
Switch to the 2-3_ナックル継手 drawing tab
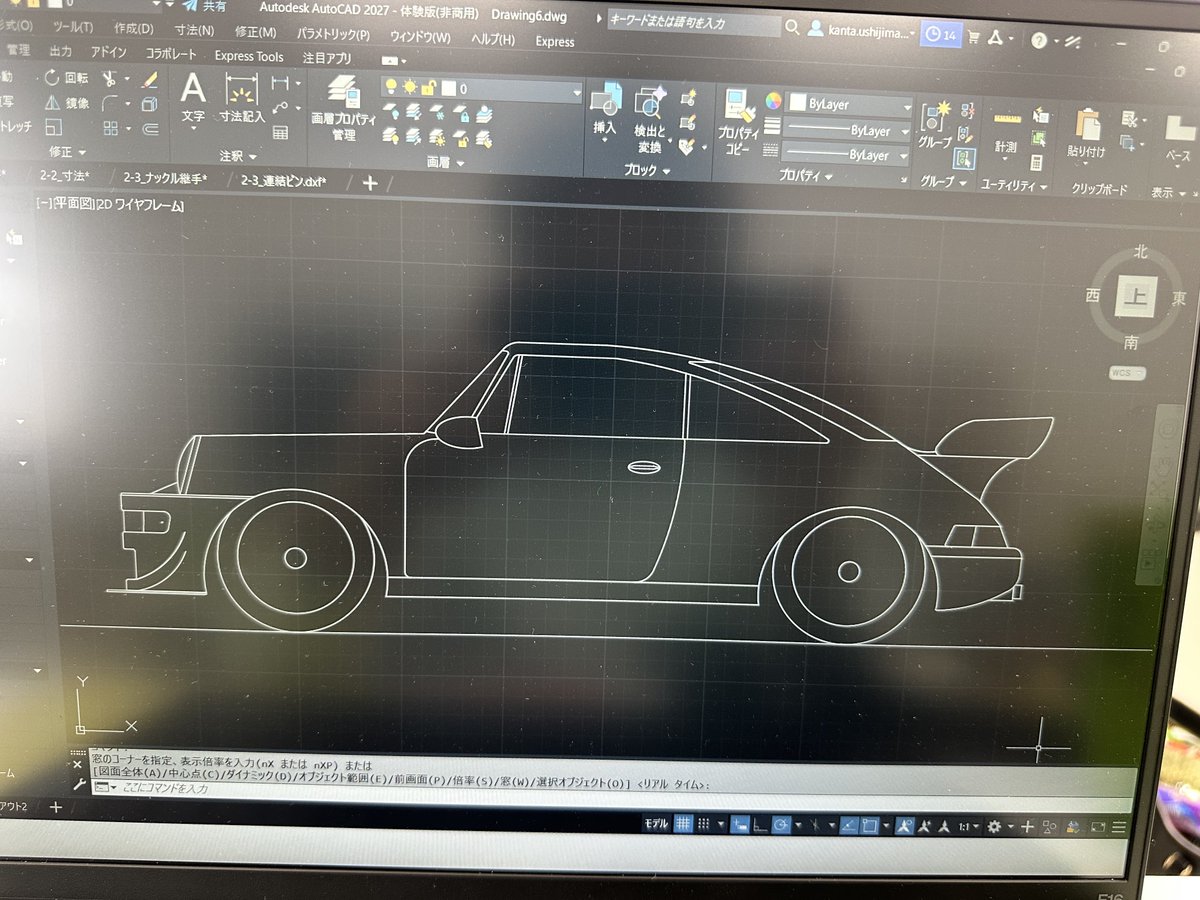(x=165, y=177)
